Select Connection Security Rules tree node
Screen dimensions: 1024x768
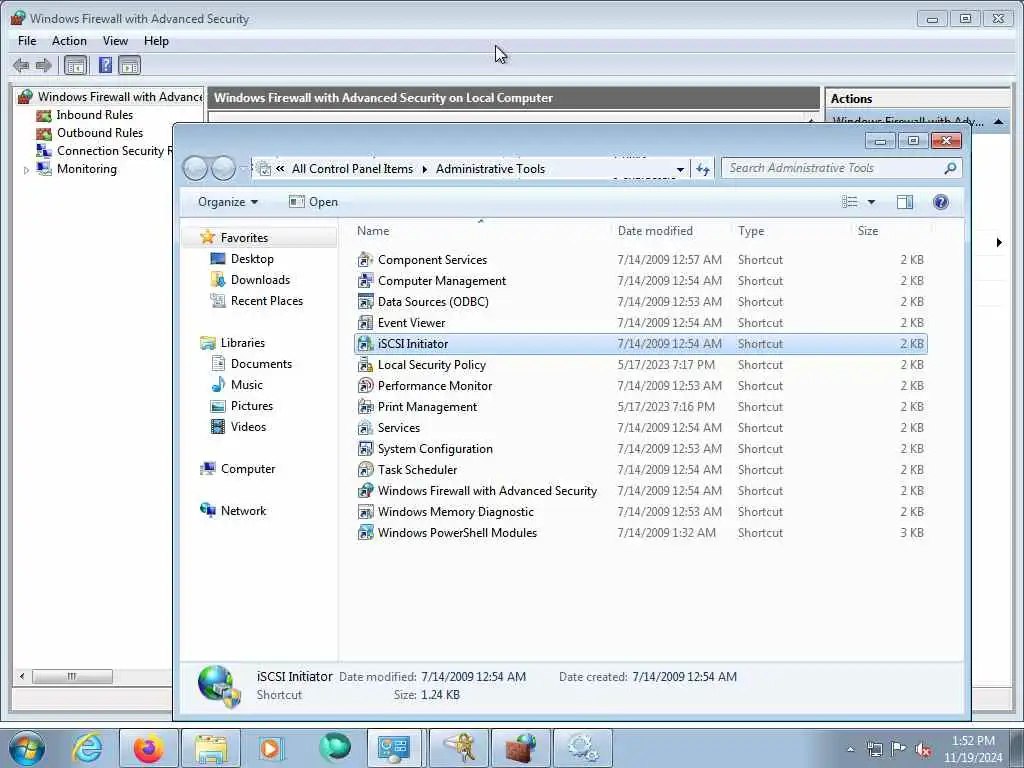[114, 151]
